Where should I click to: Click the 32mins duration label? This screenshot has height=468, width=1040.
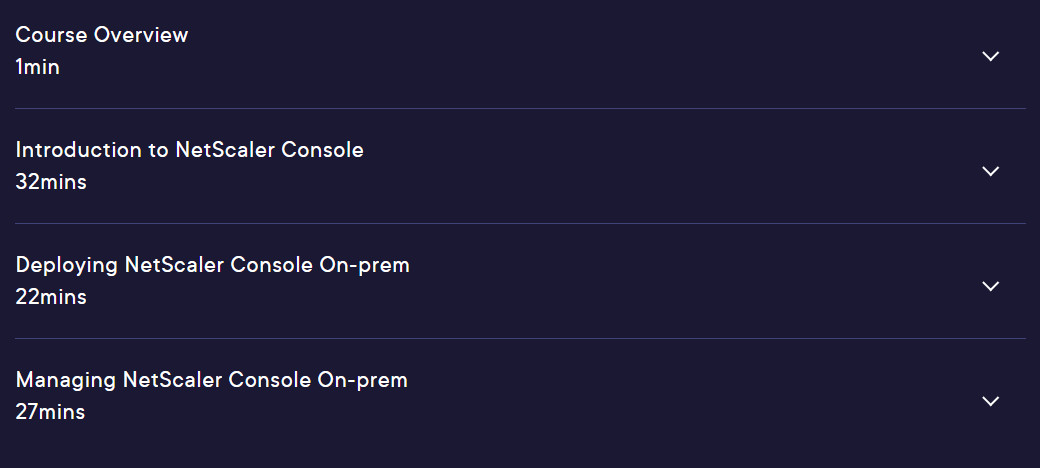point(51,182)
